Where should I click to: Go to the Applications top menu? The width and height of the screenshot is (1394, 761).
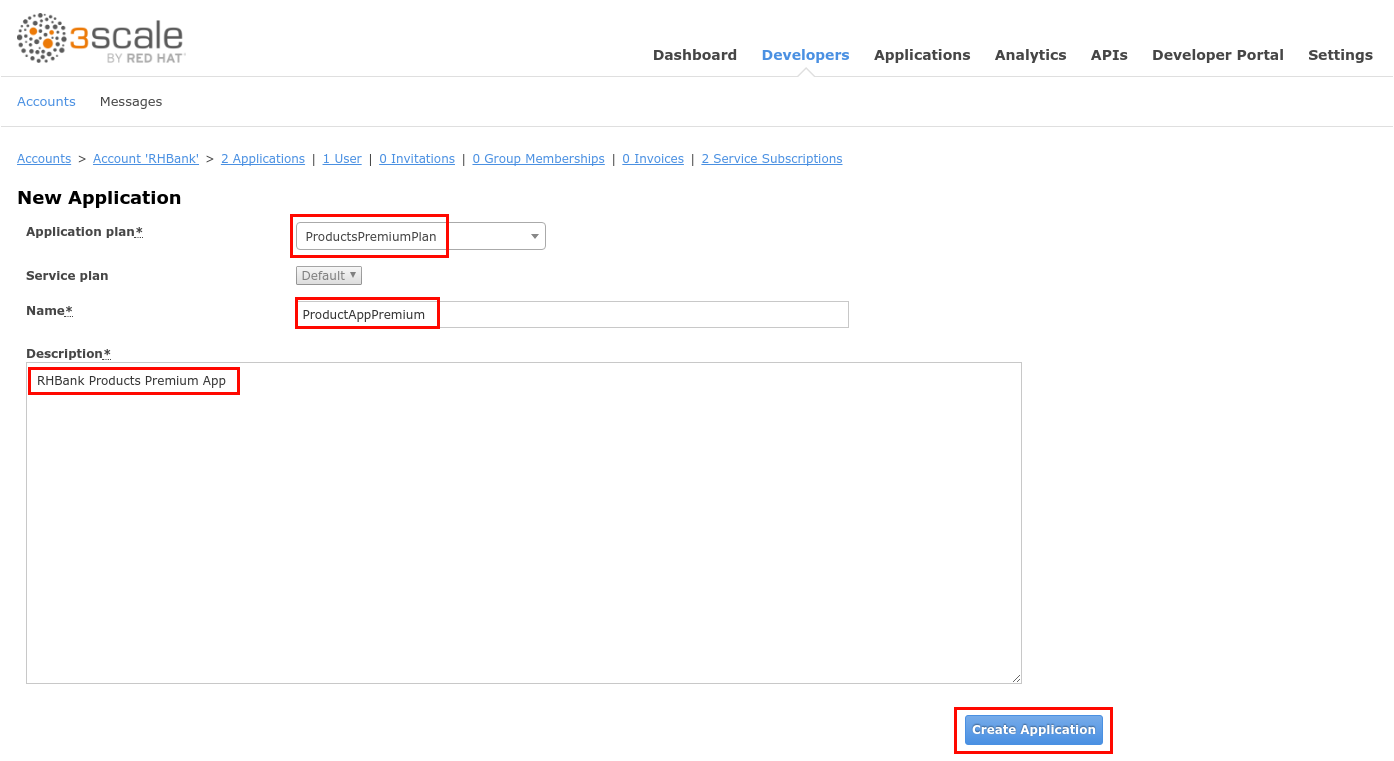tap(921, 55)
